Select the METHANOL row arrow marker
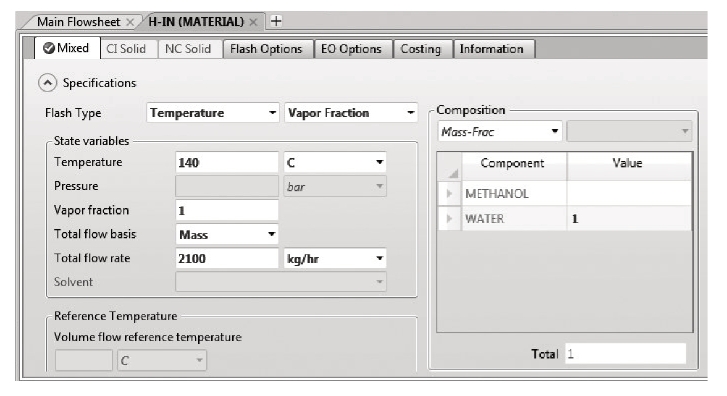Screen dimensions: 727x396 pyautogui.click(x=449, y=193)
